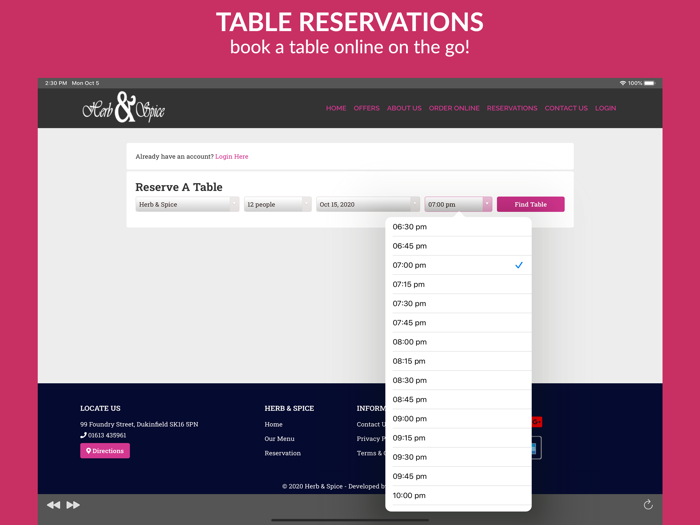Click the Herb & Spice logo
The image size is (700, 525).
coord(124,108)
